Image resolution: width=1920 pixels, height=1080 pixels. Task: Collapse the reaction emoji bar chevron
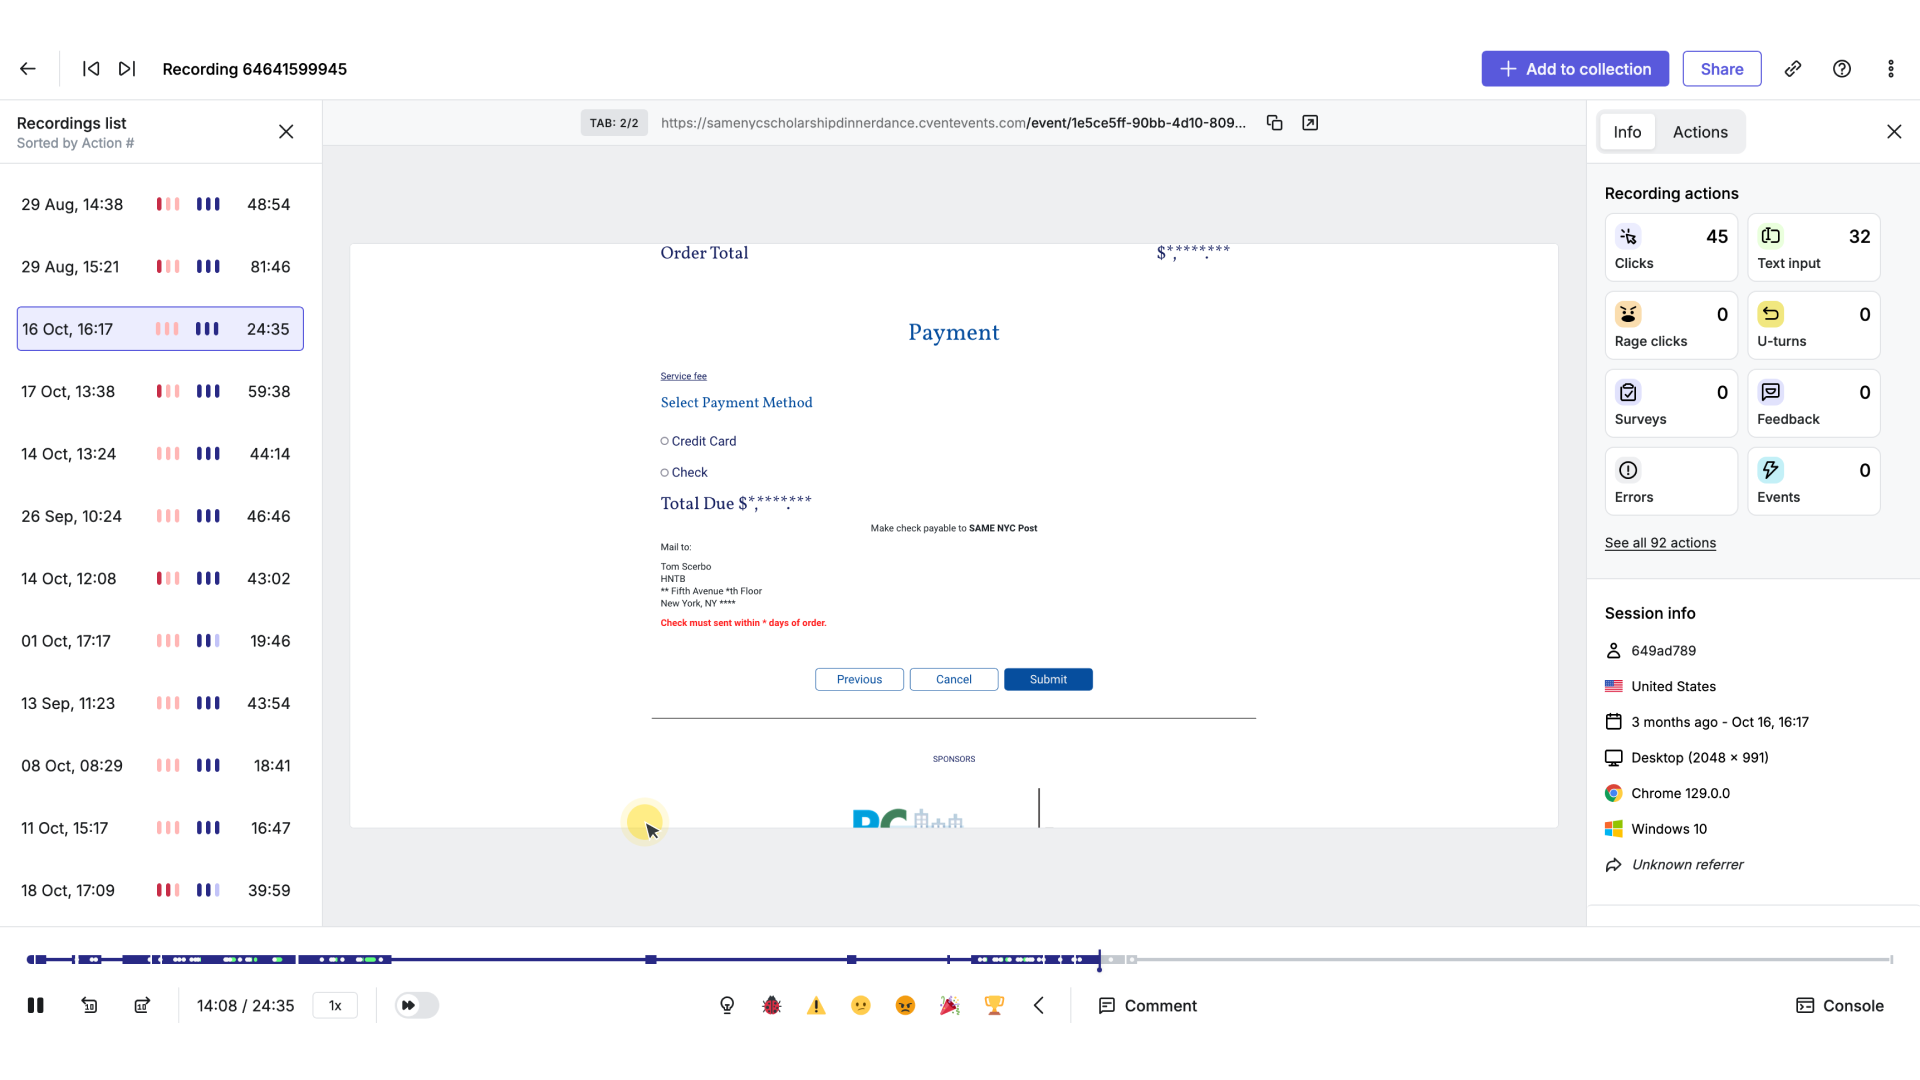click(x=1039, y=1005)
